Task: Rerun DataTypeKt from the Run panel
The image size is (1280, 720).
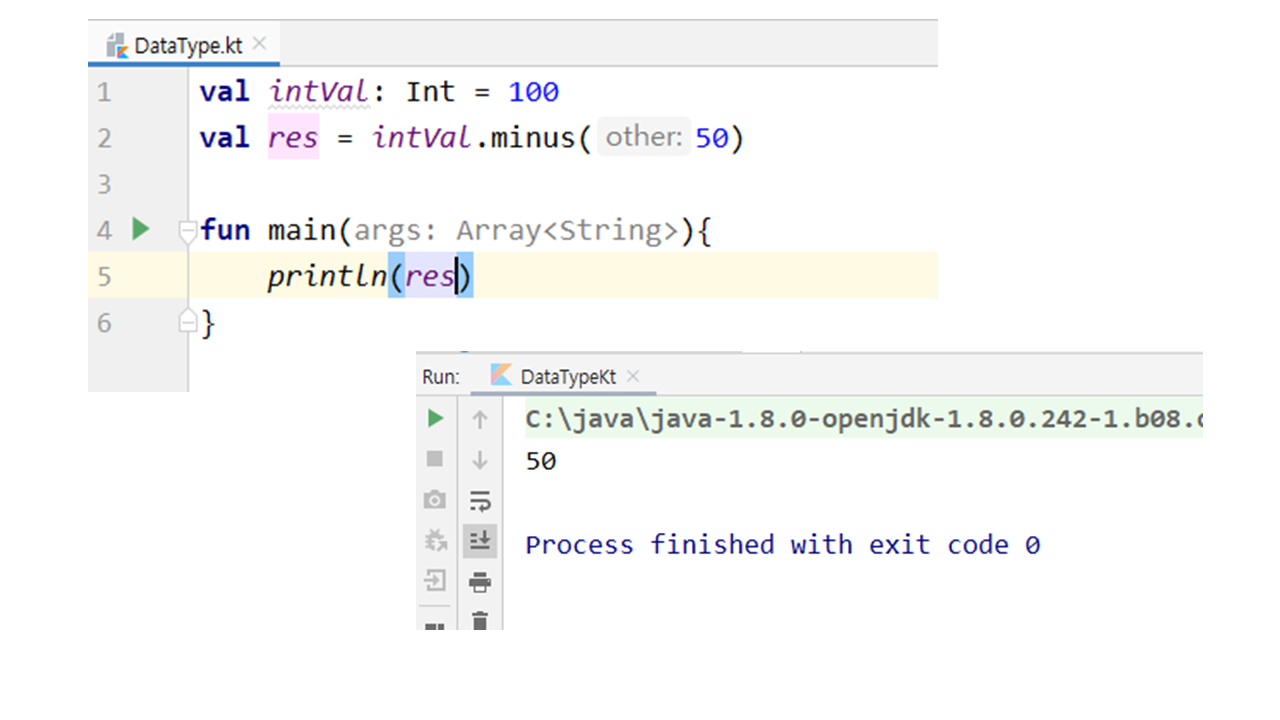Action: [x=435, y=418]
